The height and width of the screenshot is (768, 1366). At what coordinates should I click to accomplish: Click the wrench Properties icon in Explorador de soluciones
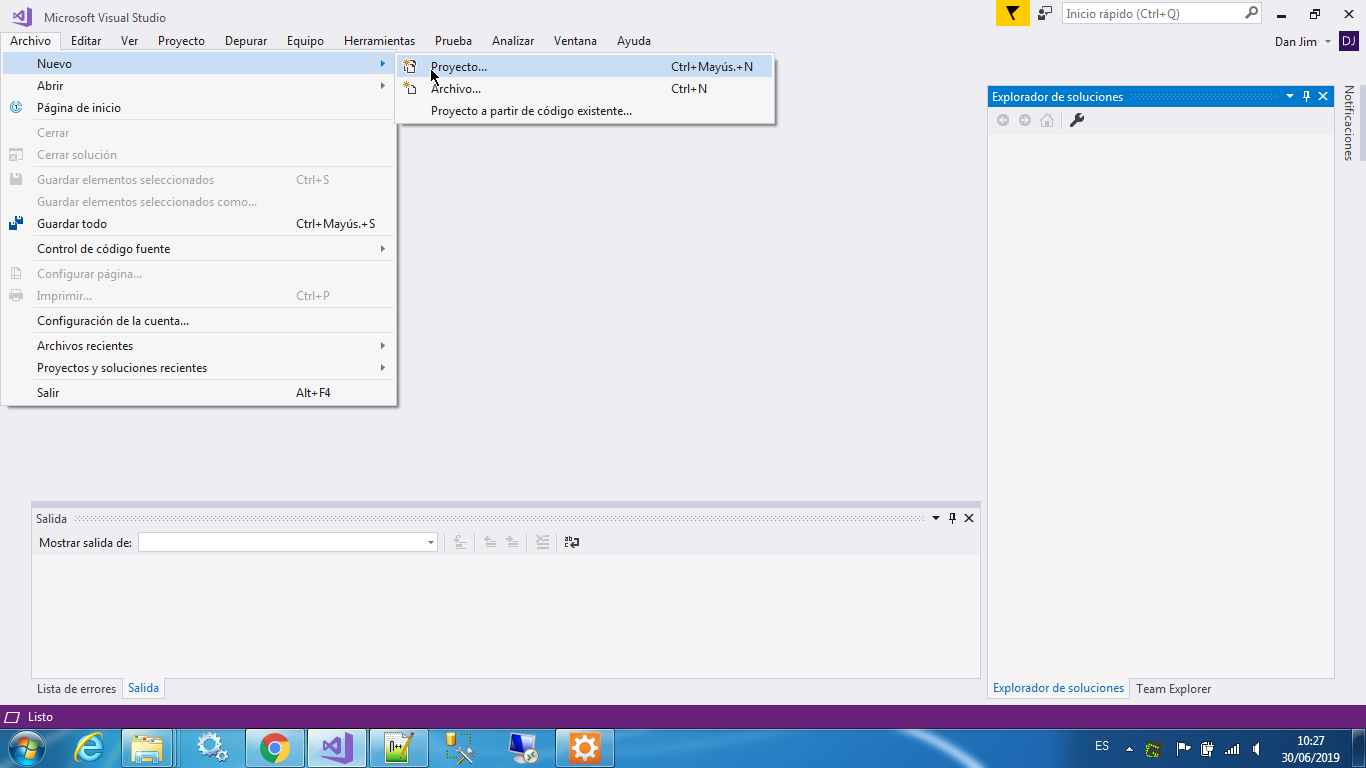coord(1077,120)
